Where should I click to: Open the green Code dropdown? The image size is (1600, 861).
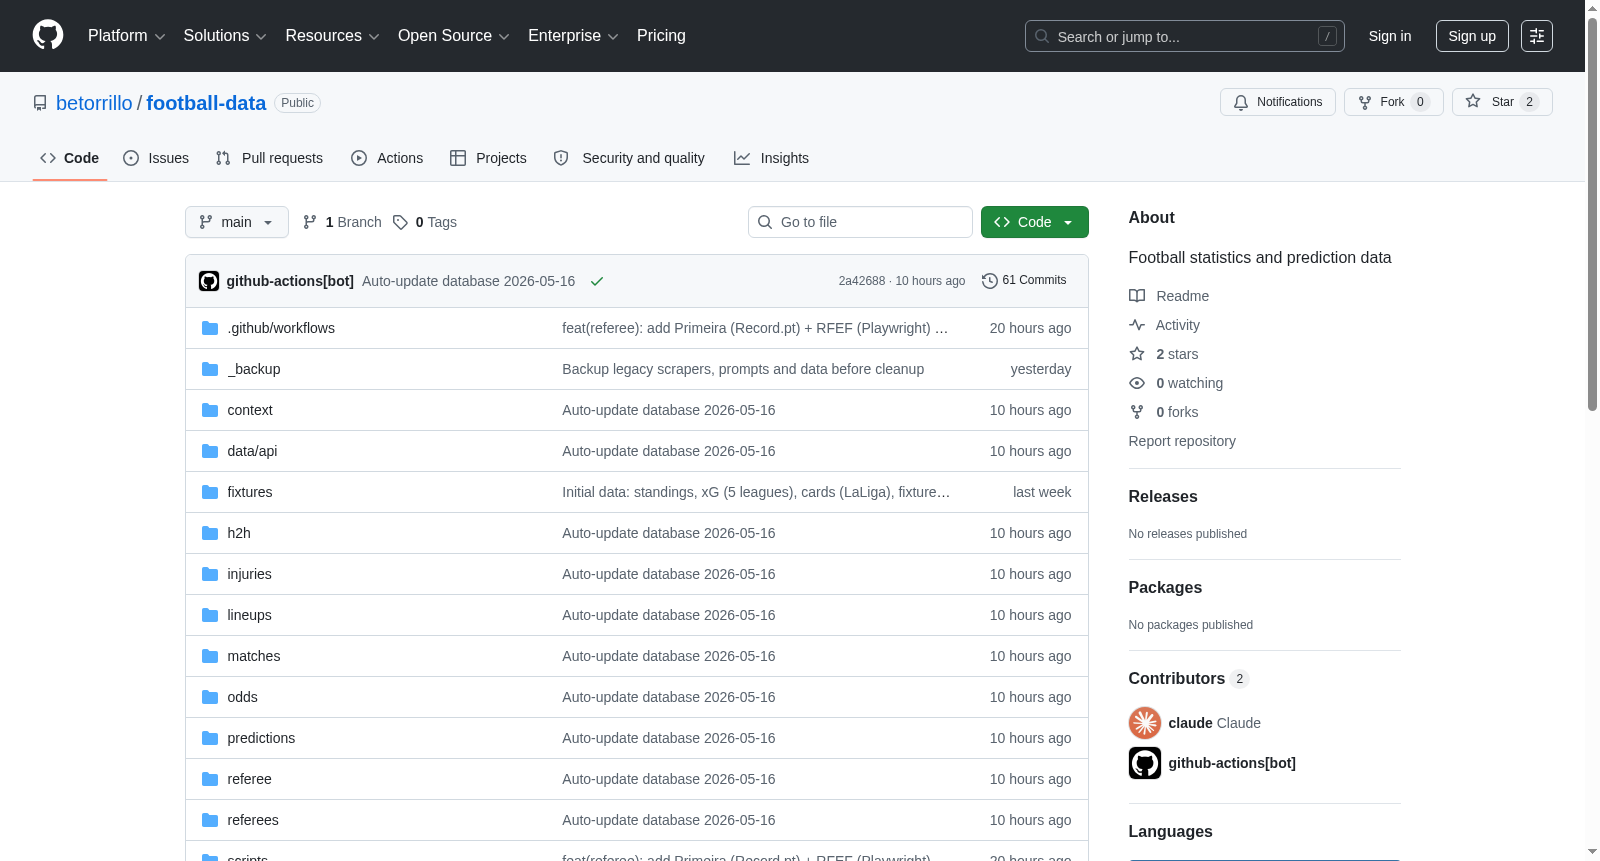point(1035,222)
